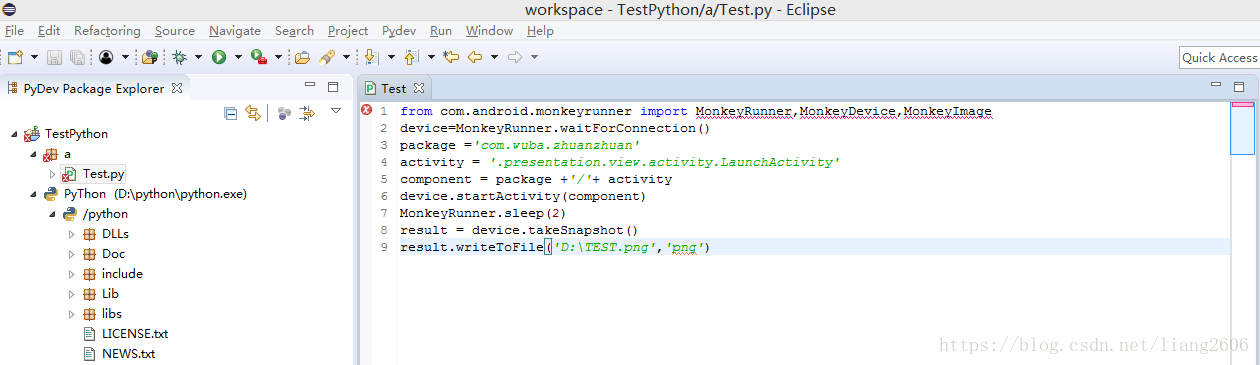Click the error marker on line 1
Viewport: 1260px width, 365px height.
(366, 110)
